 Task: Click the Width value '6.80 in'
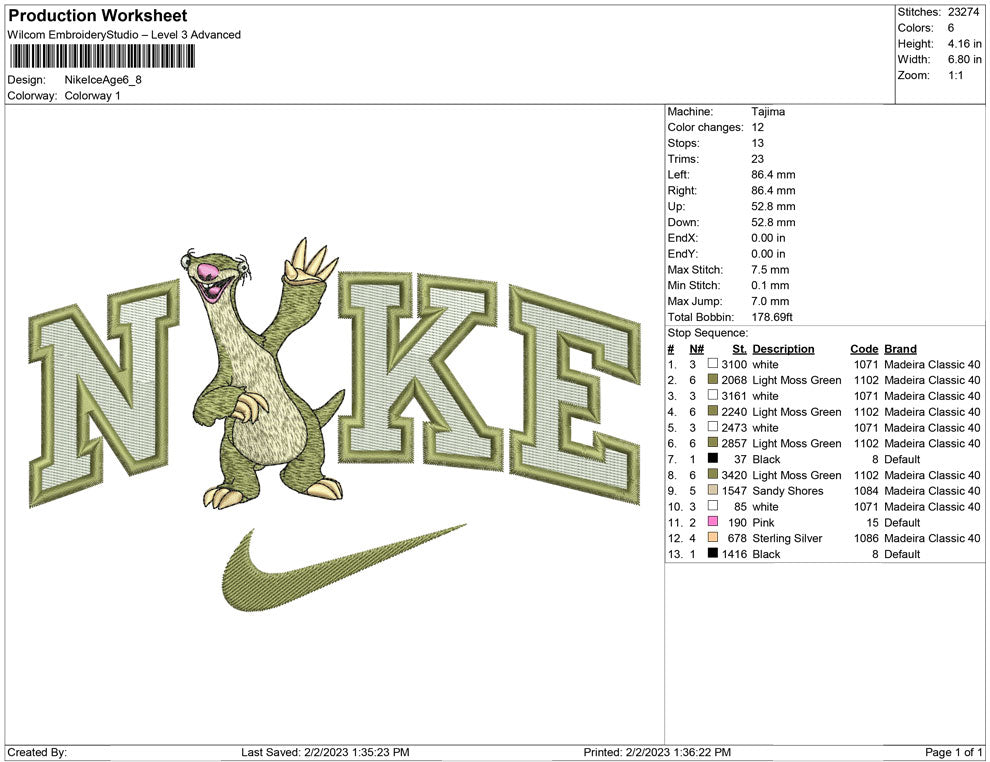965,59
